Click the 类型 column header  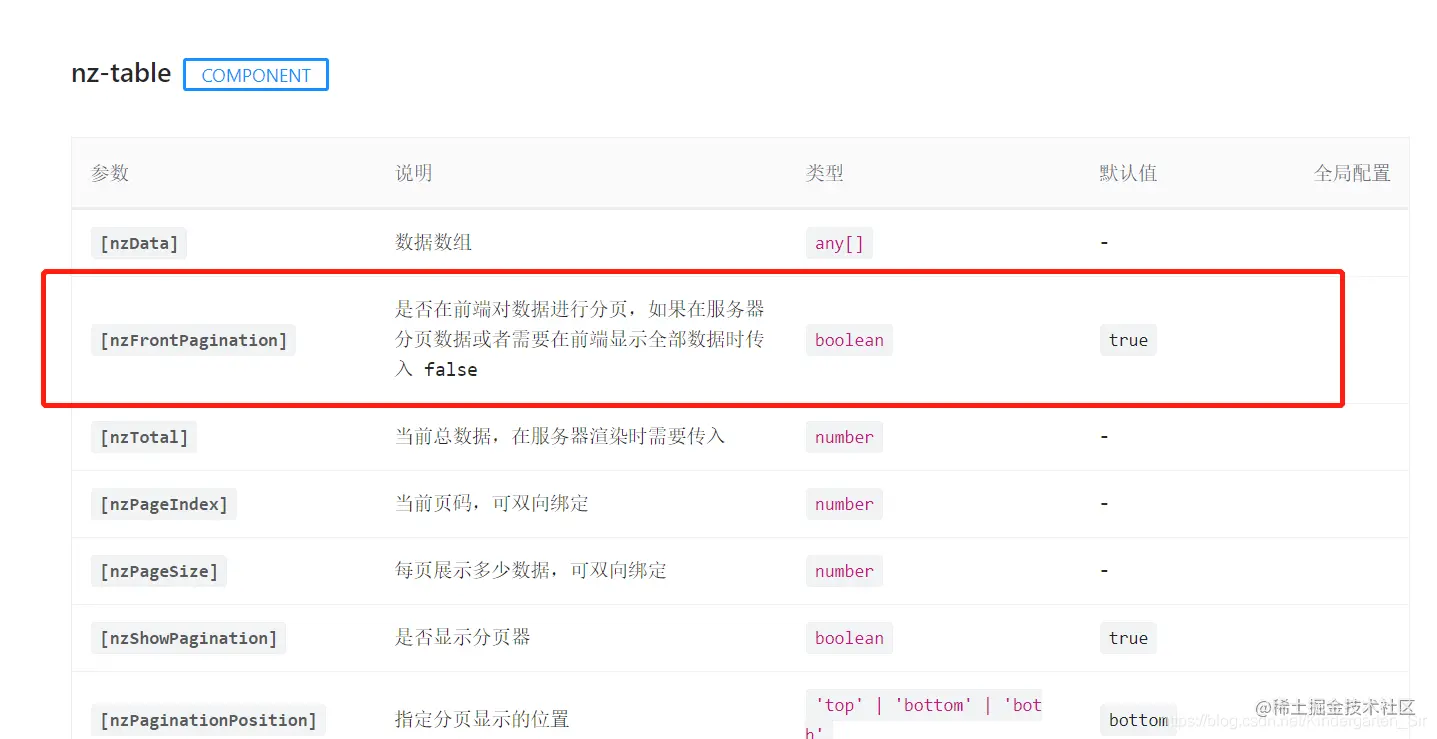825,173
